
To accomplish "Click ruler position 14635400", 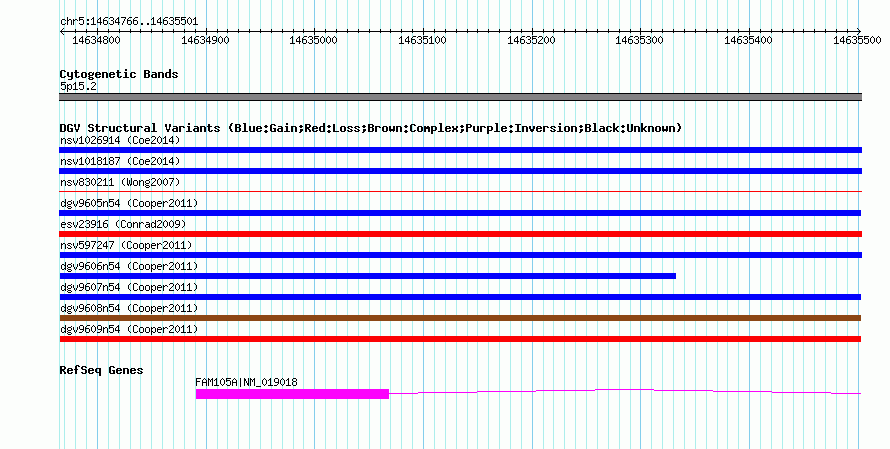I will (748, 40).
